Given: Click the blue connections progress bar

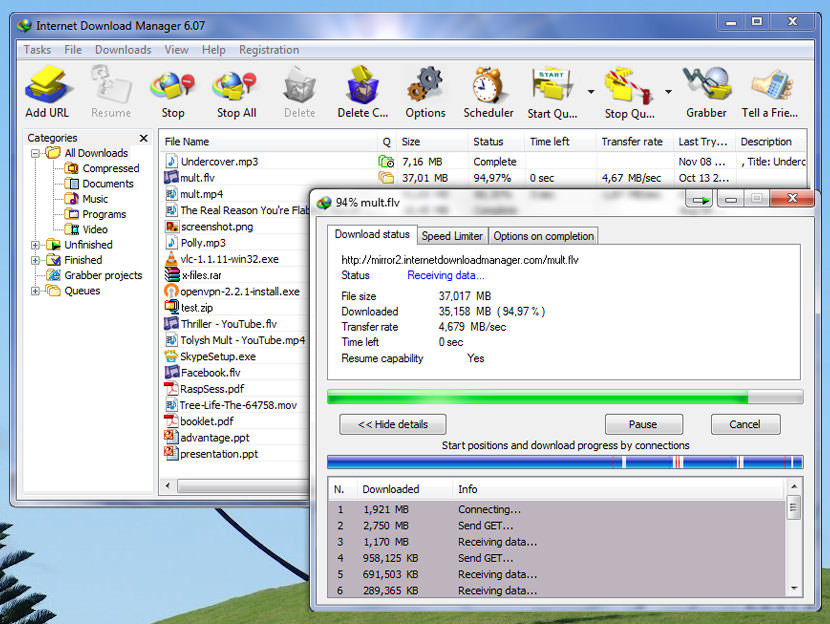Looking at the screenshot, I should 565,462.
